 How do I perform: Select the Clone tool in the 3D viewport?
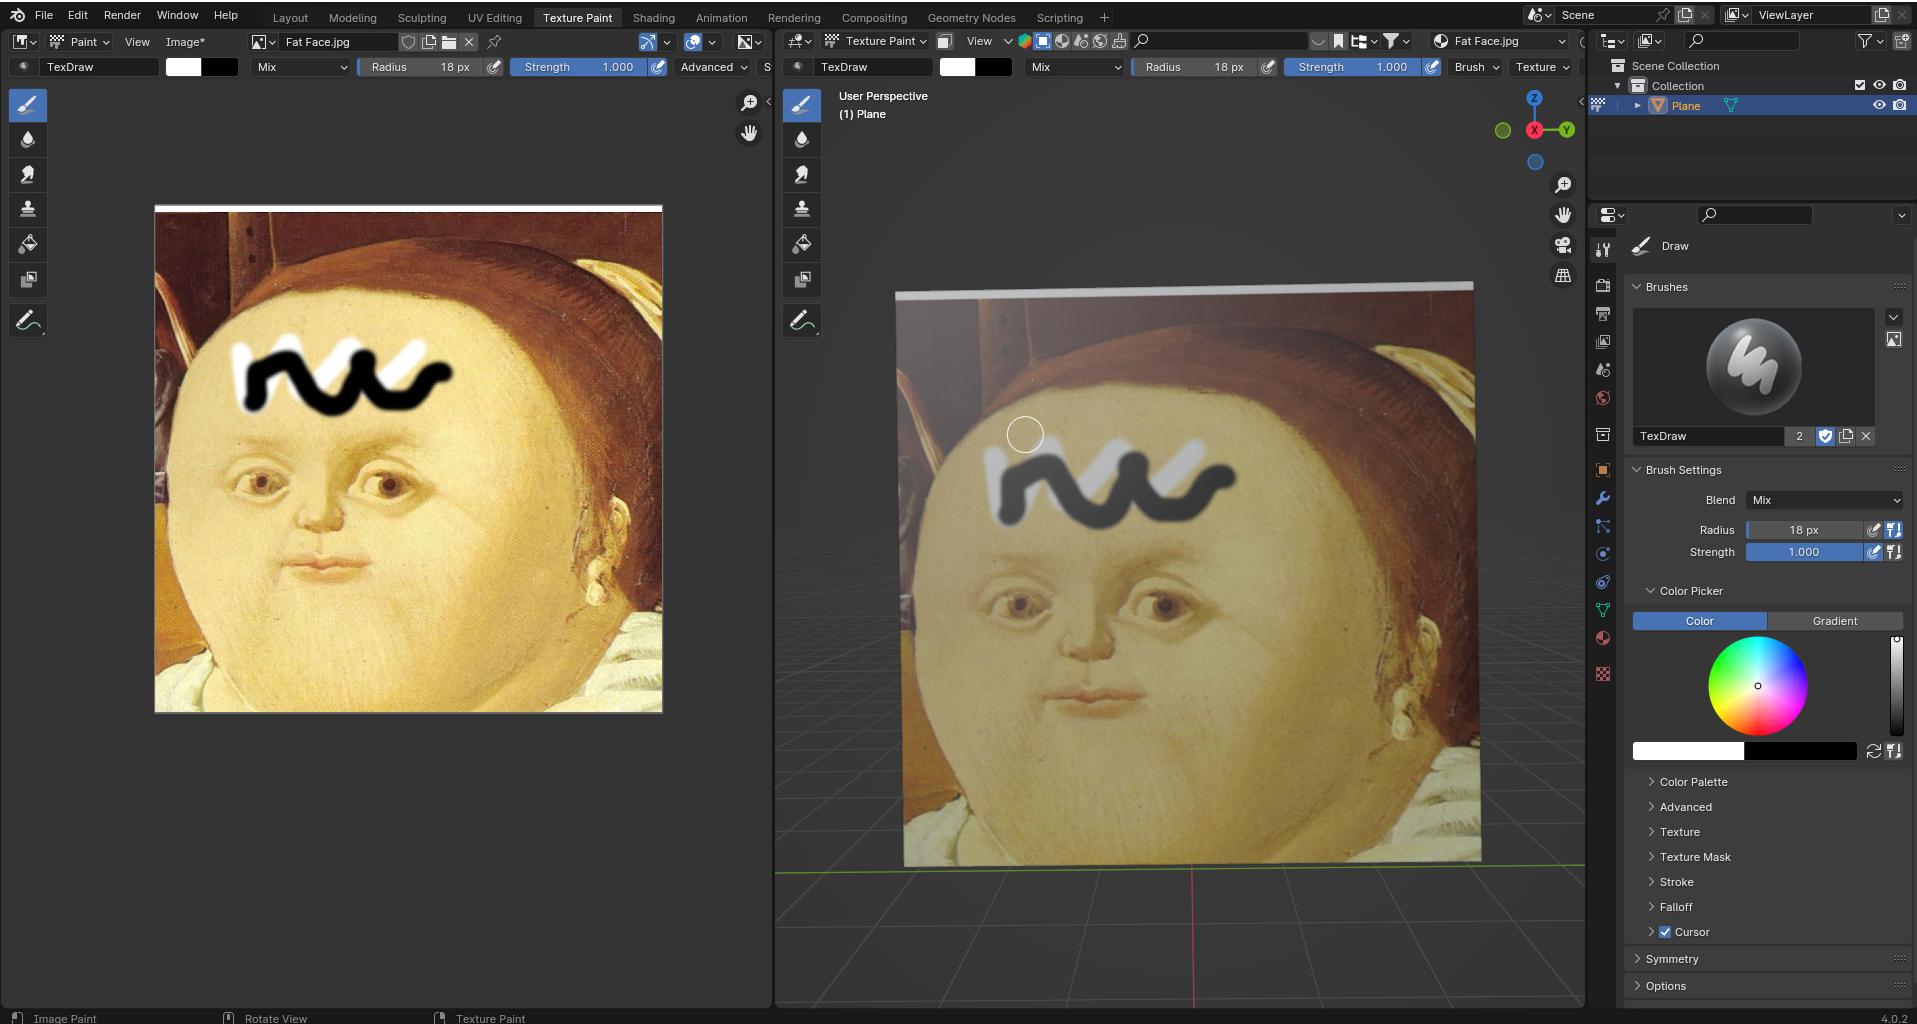point(801,209)
